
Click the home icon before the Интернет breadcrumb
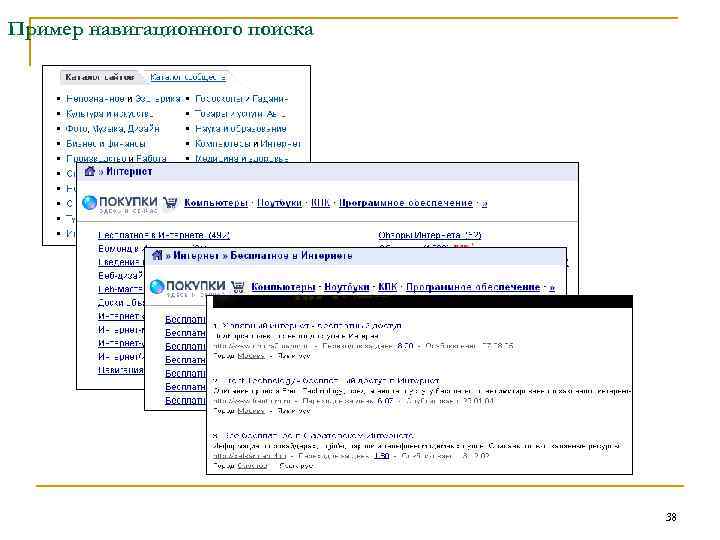tap(90, 171)
